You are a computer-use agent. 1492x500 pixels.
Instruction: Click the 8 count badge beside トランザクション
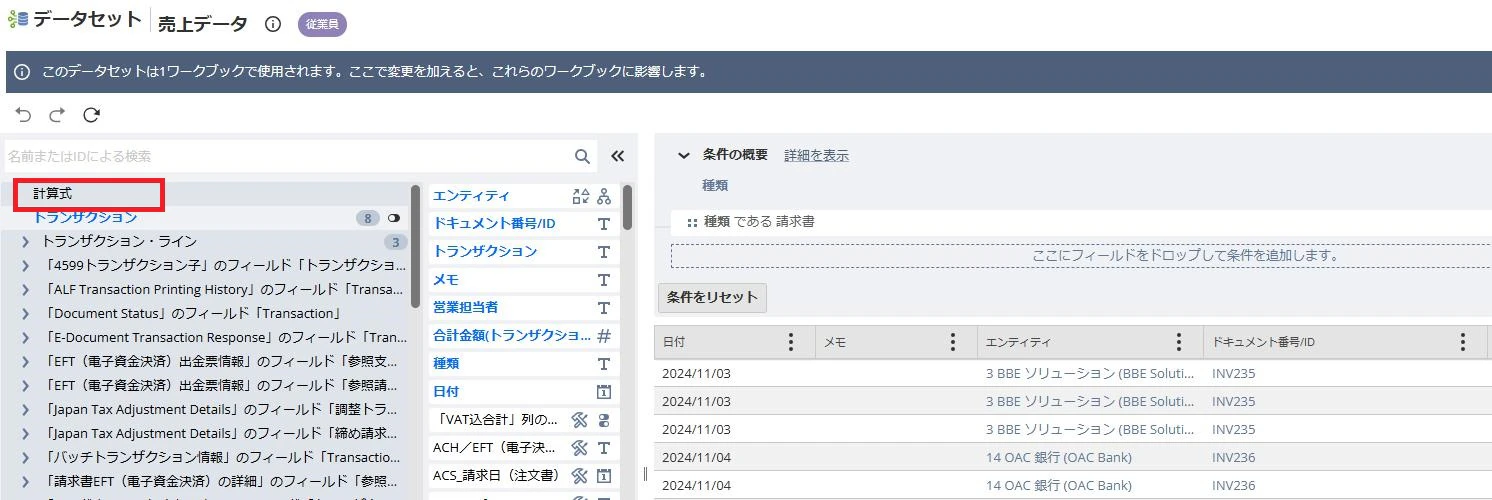[368, 218]
